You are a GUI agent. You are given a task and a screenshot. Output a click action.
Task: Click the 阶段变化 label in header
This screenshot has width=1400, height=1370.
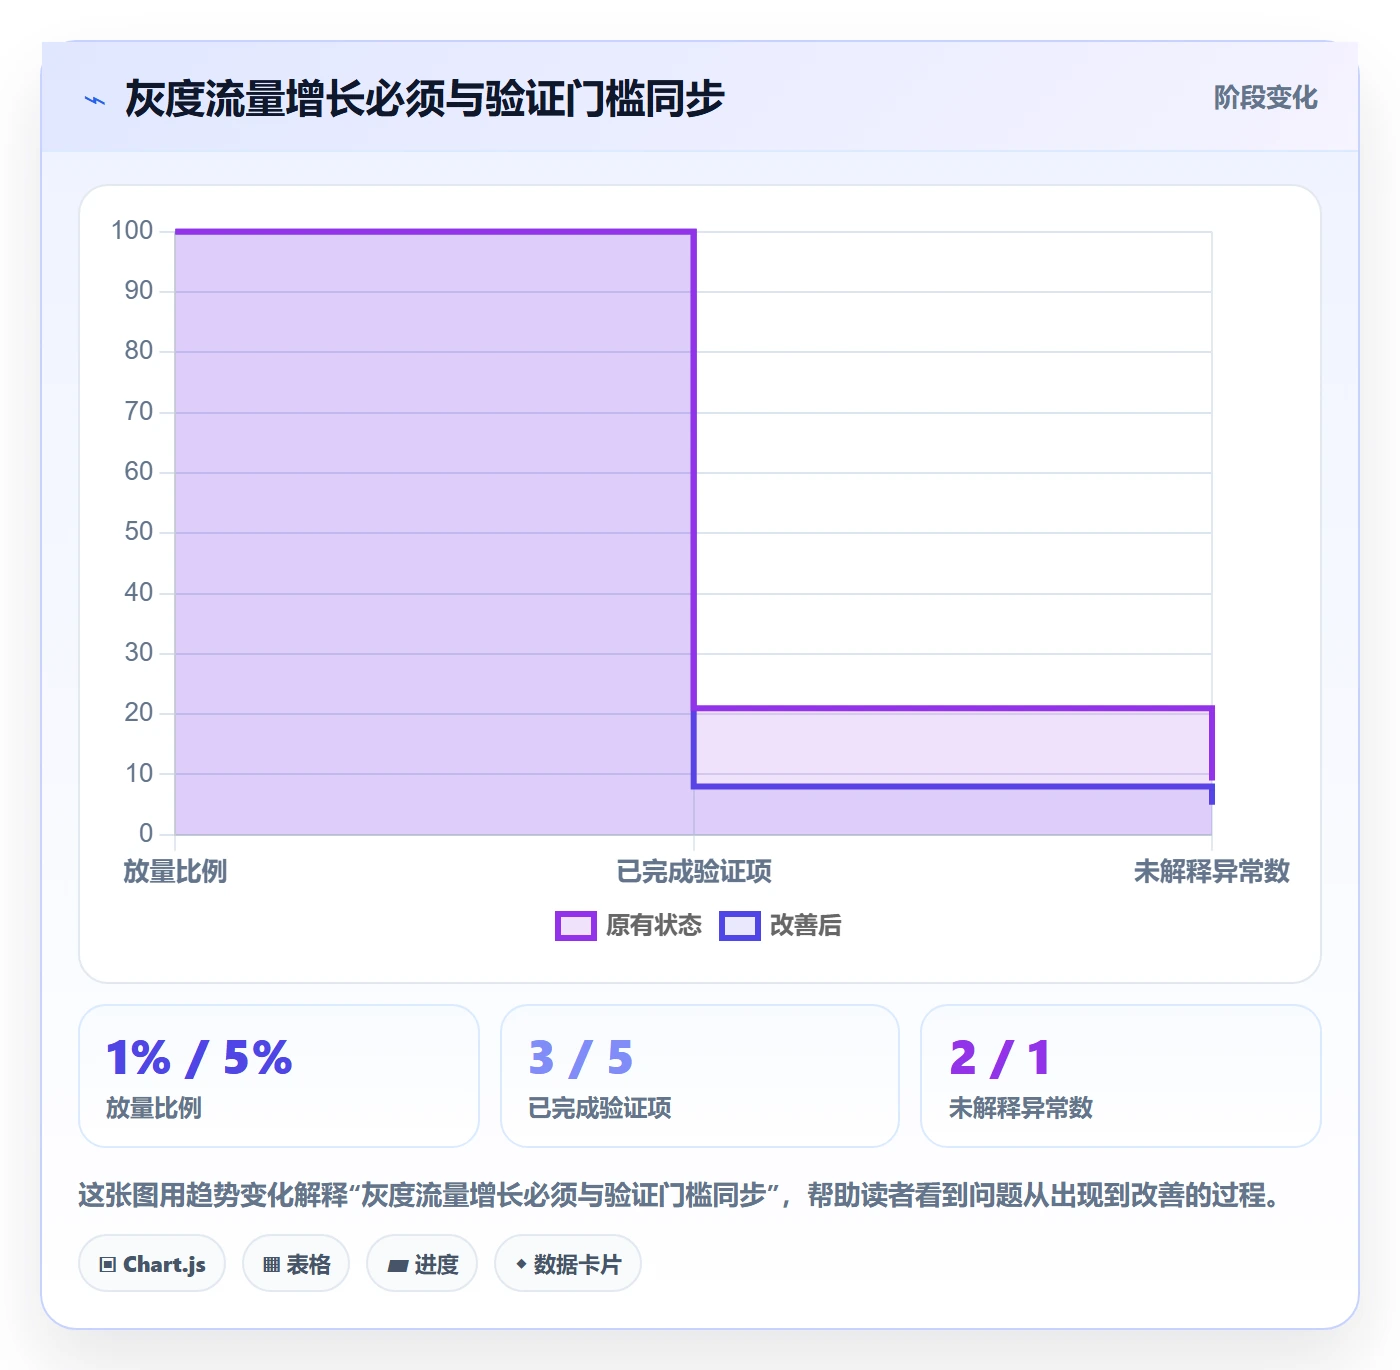1265,98
